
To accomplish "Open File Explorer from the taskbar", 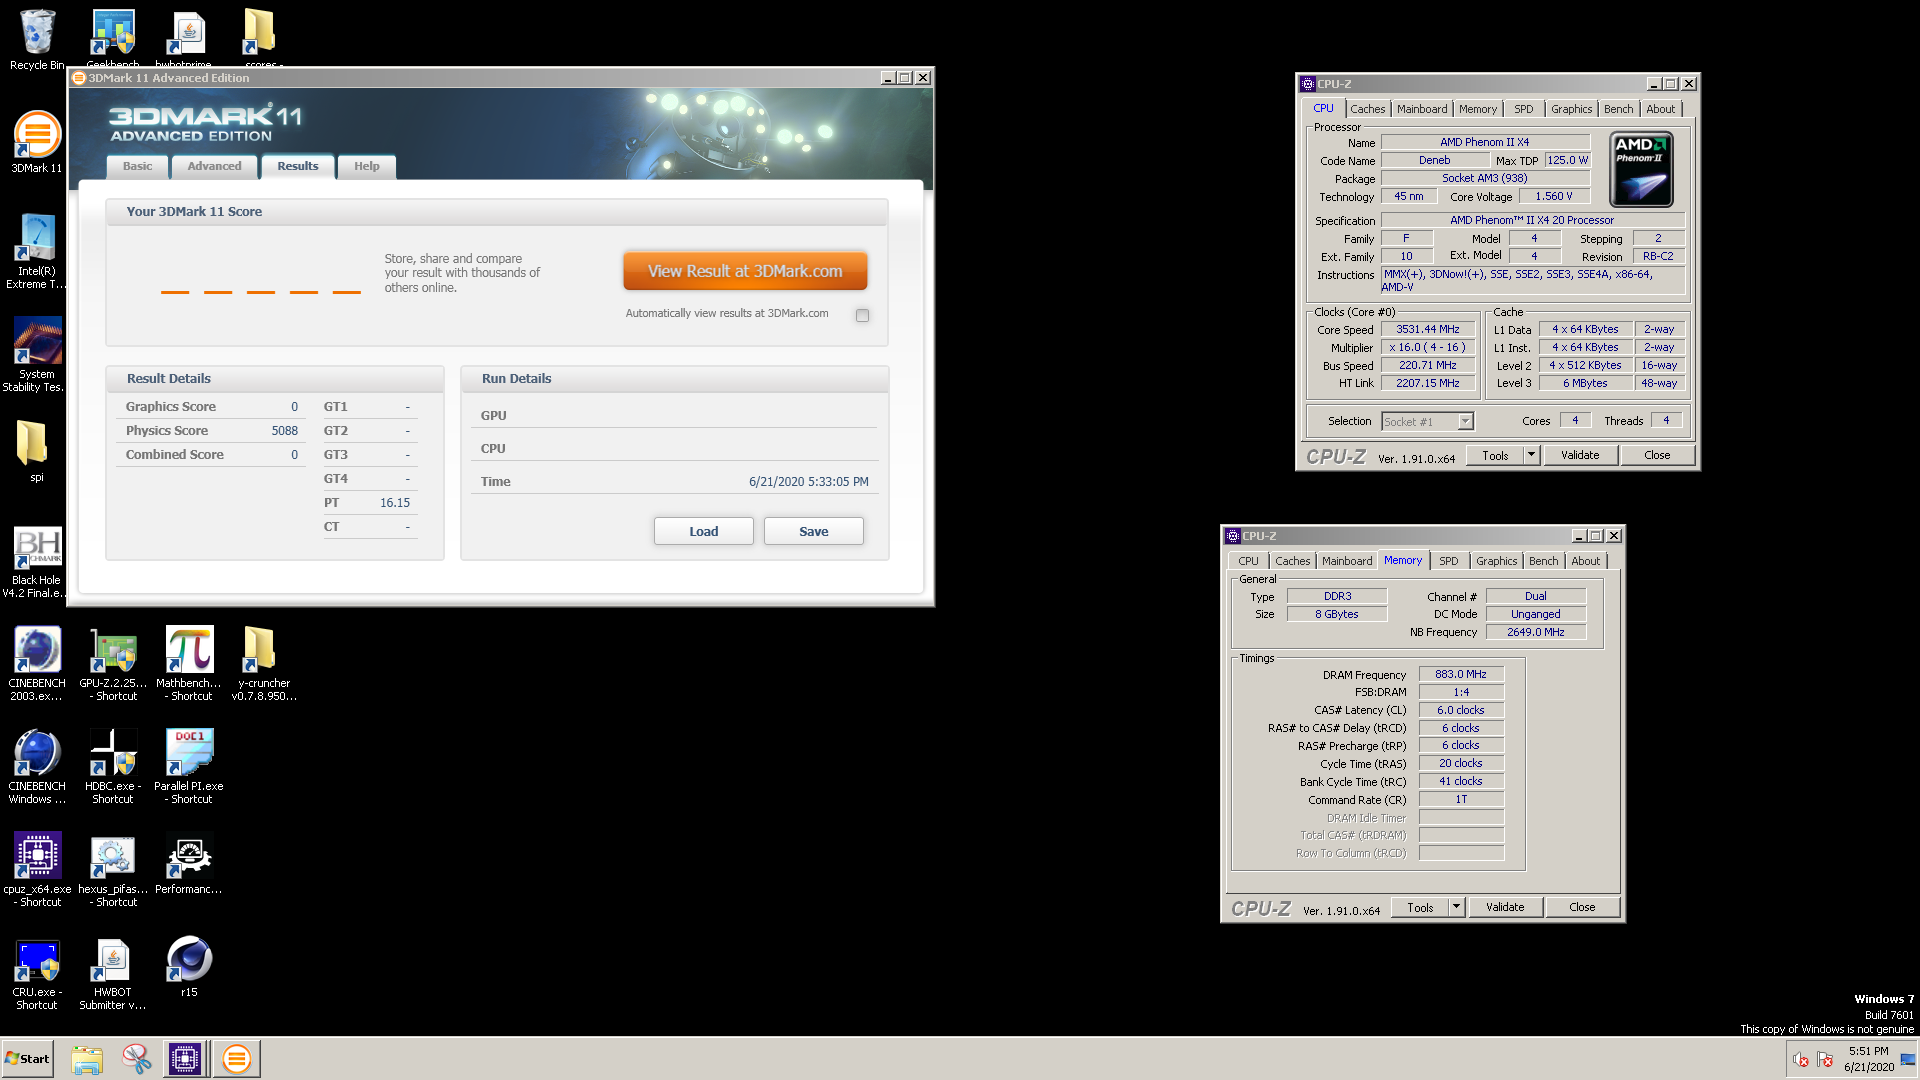I will [87, 1059].
